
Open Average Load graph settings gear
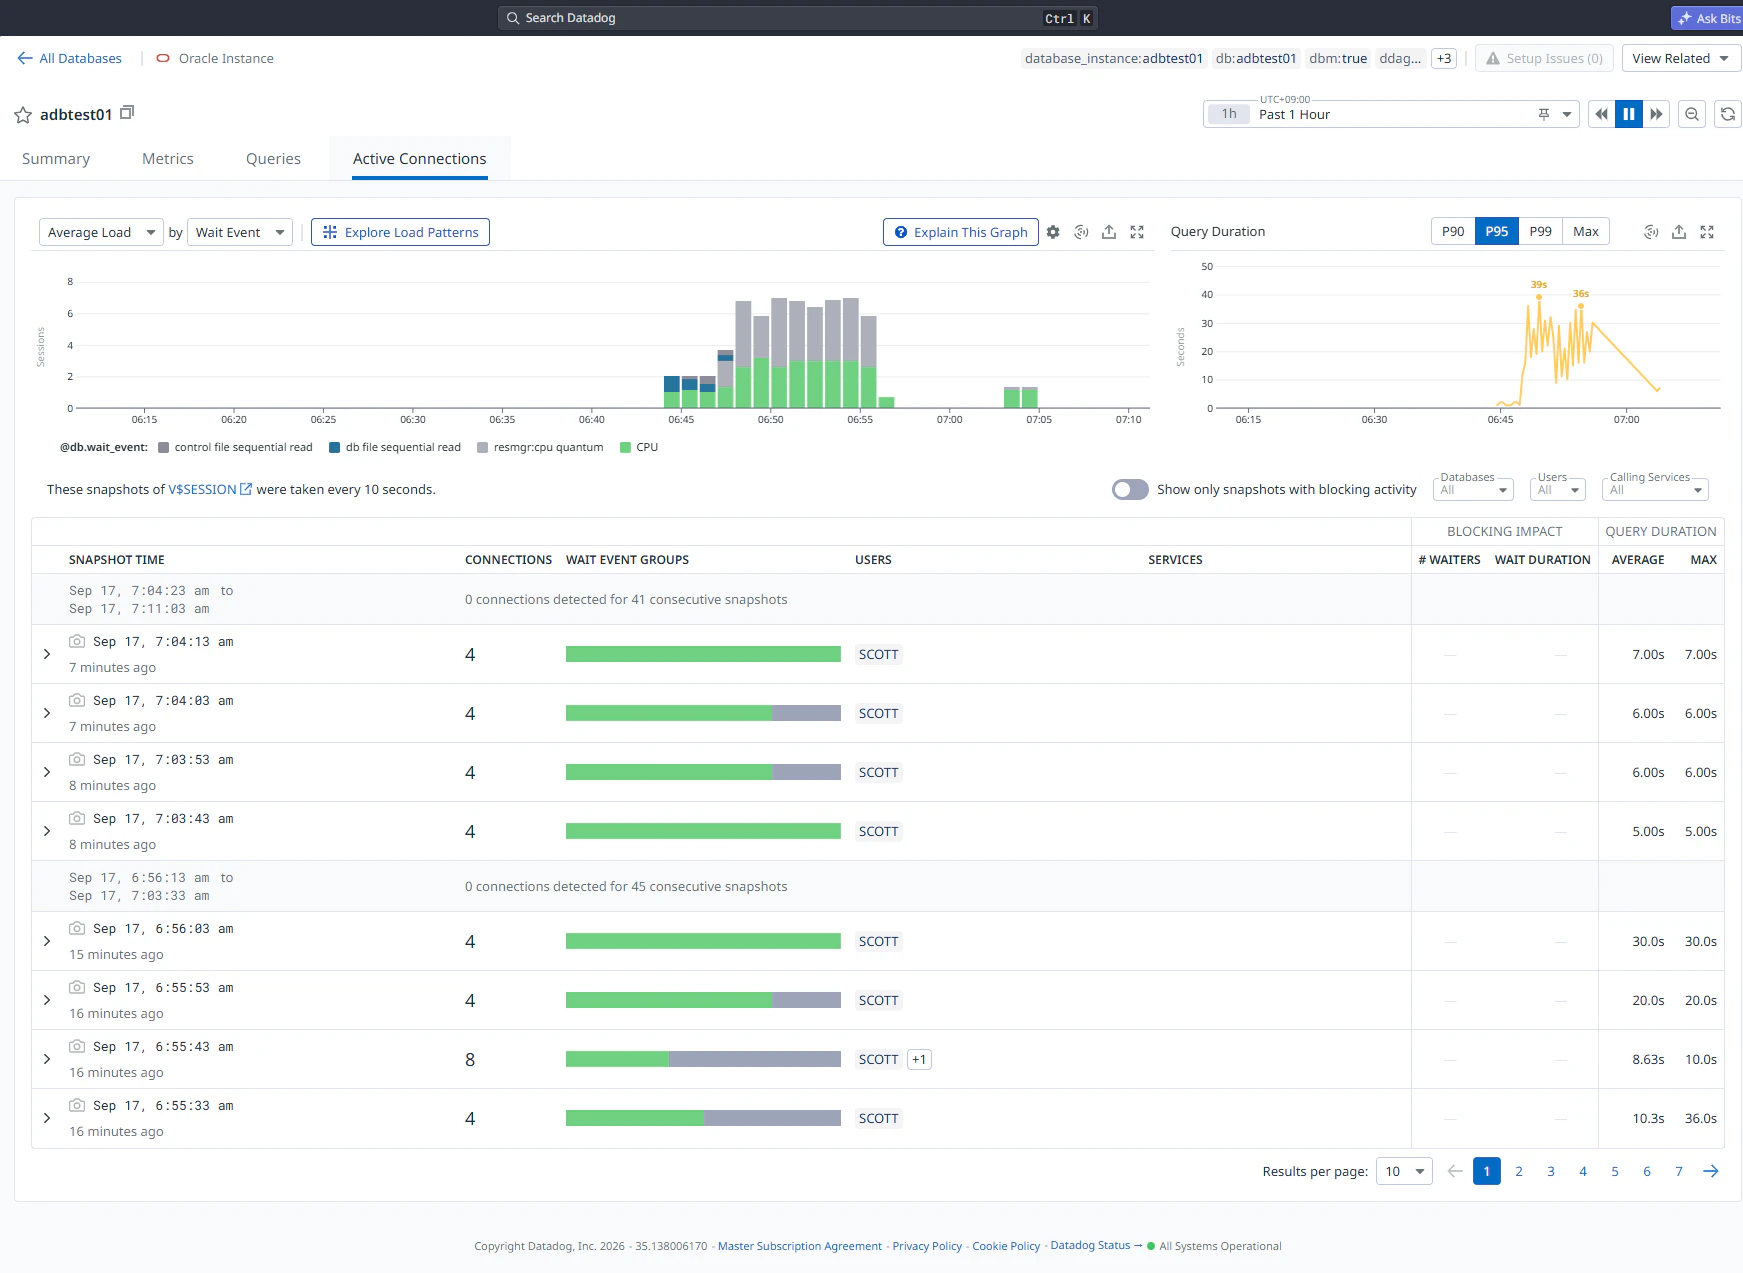[x=1053, y=232]
